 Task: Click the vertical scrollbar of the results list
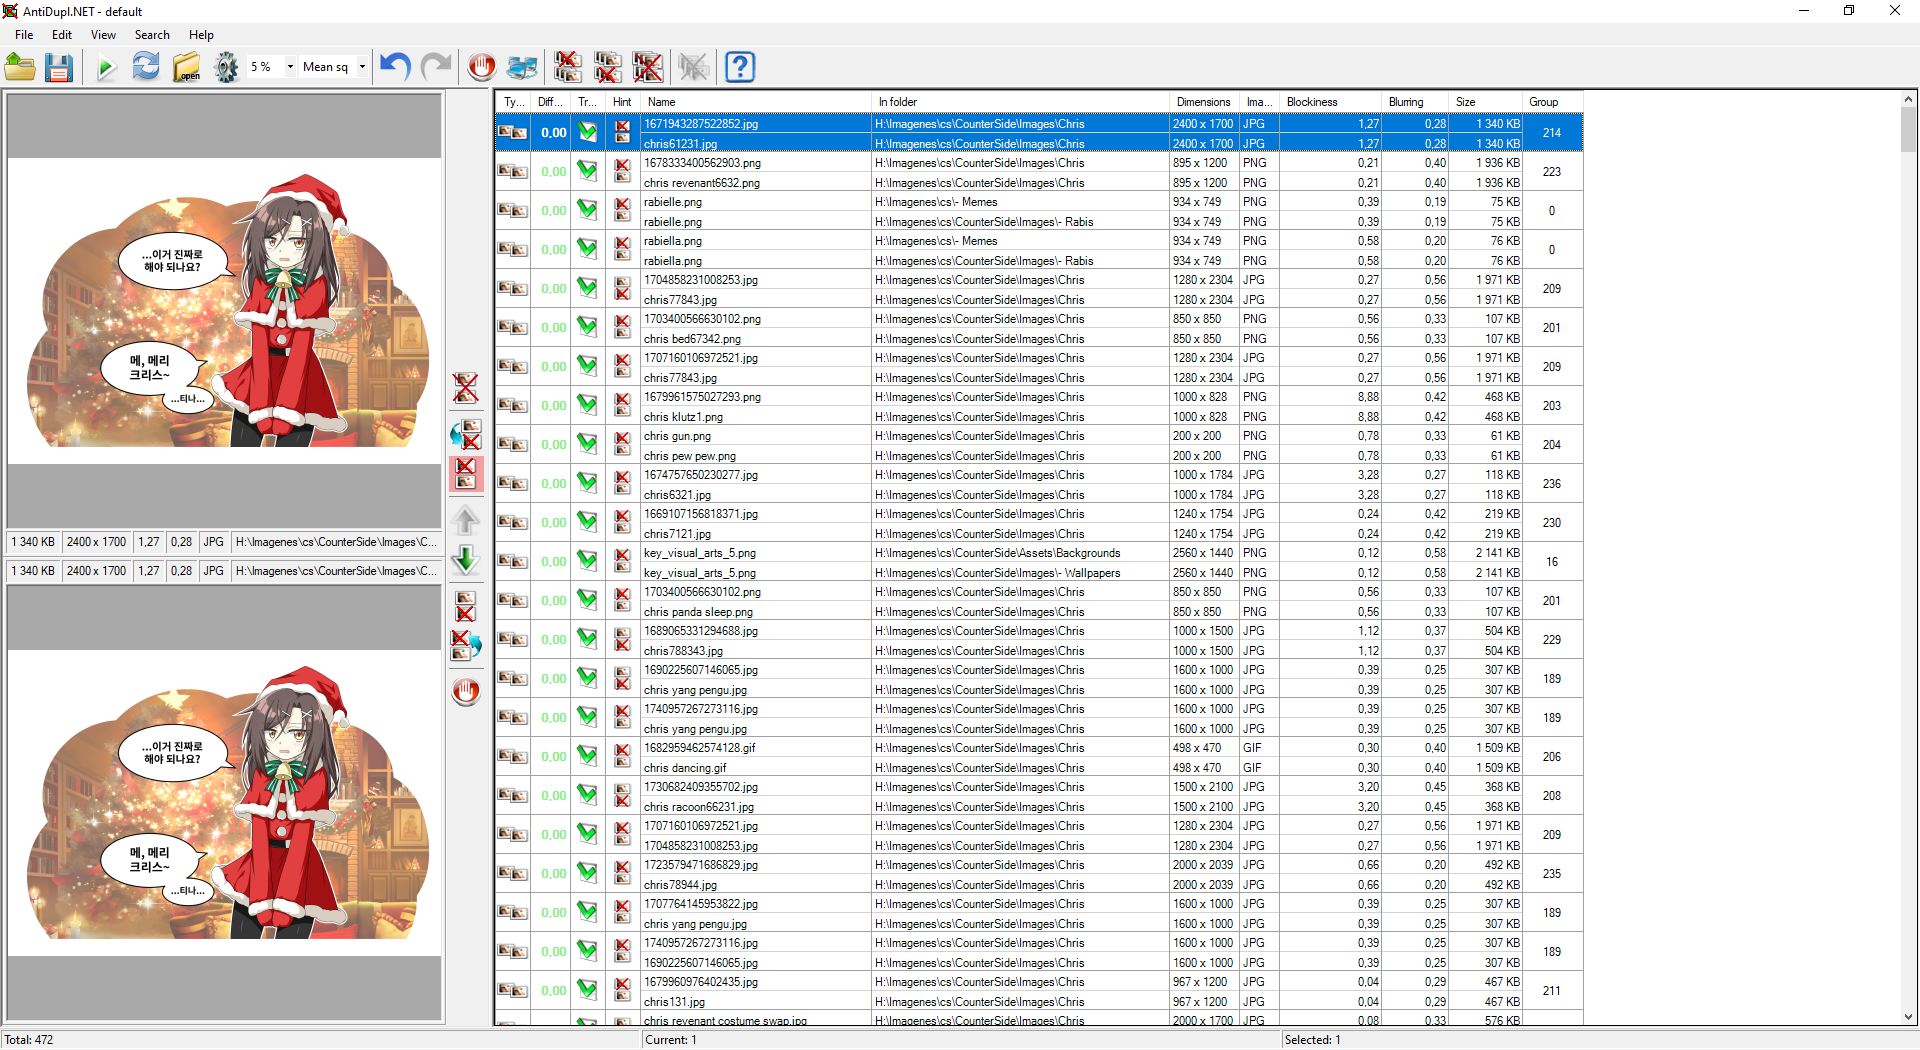(x=1908, y=500)
